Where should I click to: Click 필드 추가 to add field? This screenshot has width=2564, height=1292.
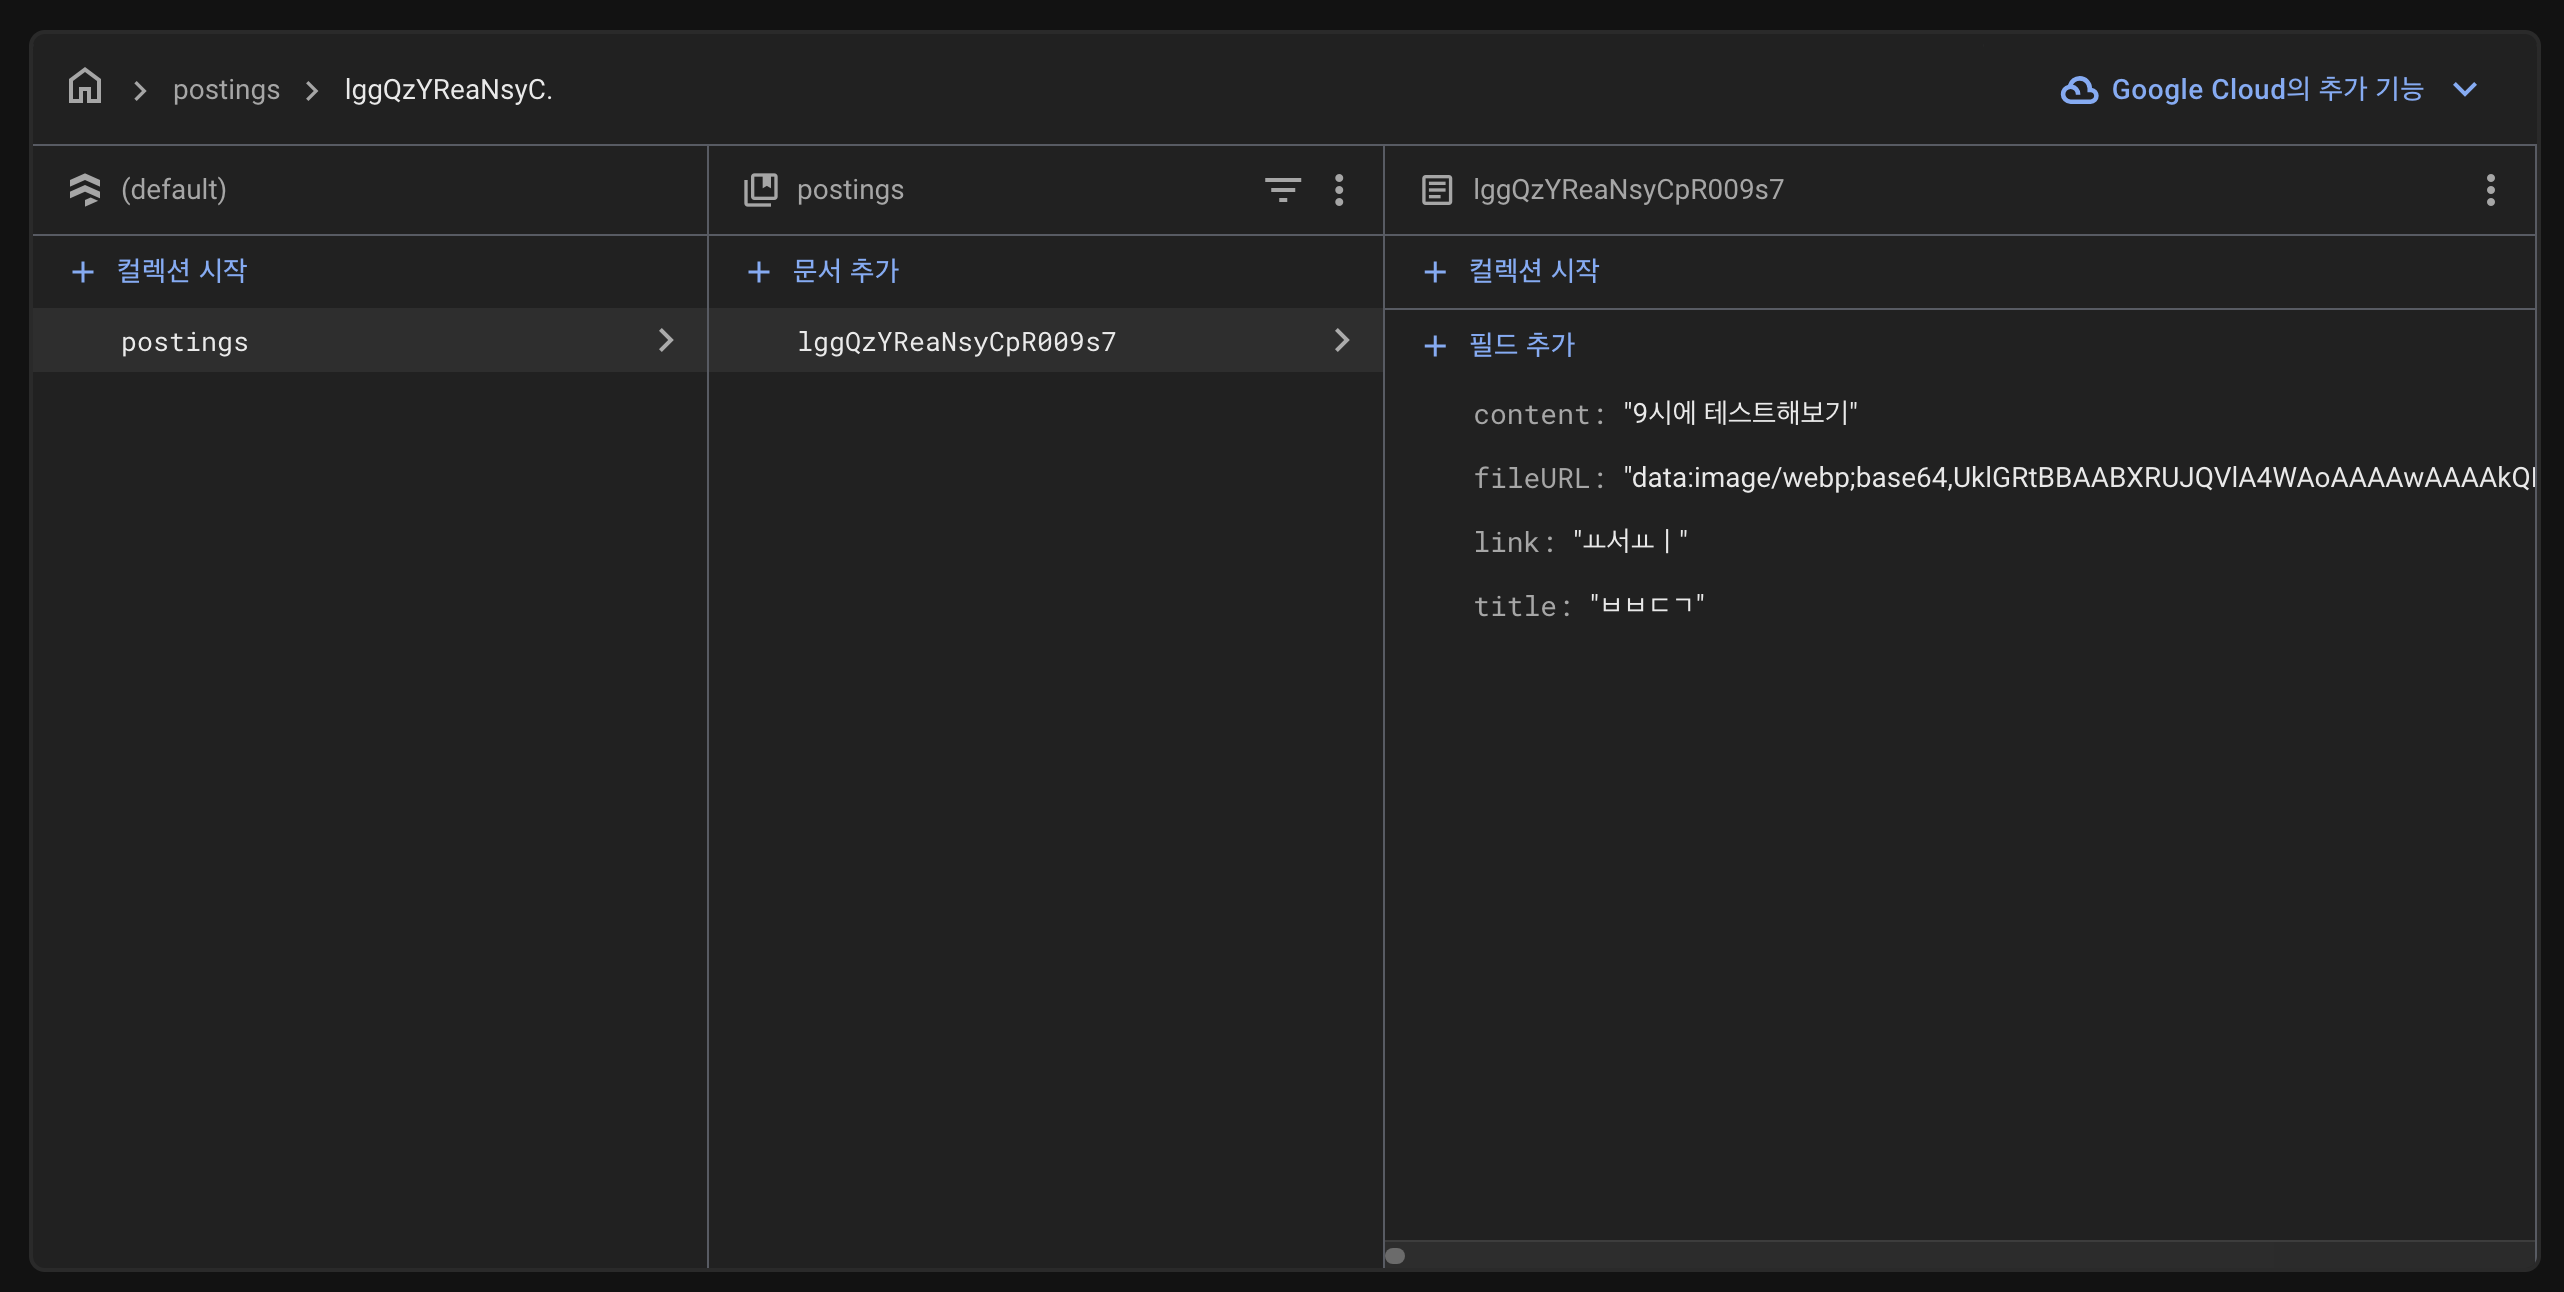click(x=1521, y=345)
